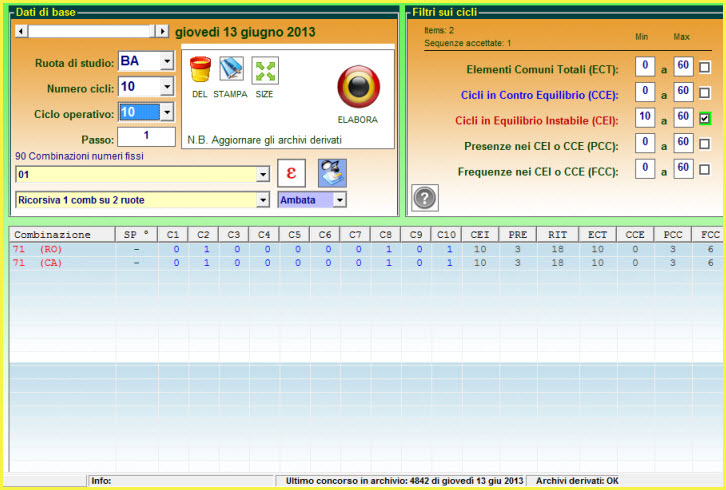Enable the Presenze nei CEI o CCE checkbox
The image size is (726, 490).
[704, 144]
